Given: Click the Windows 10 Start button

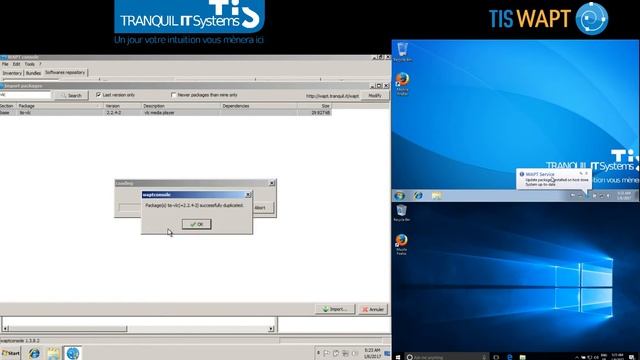Looking at the screenshot, I should (x=398, y=357).
